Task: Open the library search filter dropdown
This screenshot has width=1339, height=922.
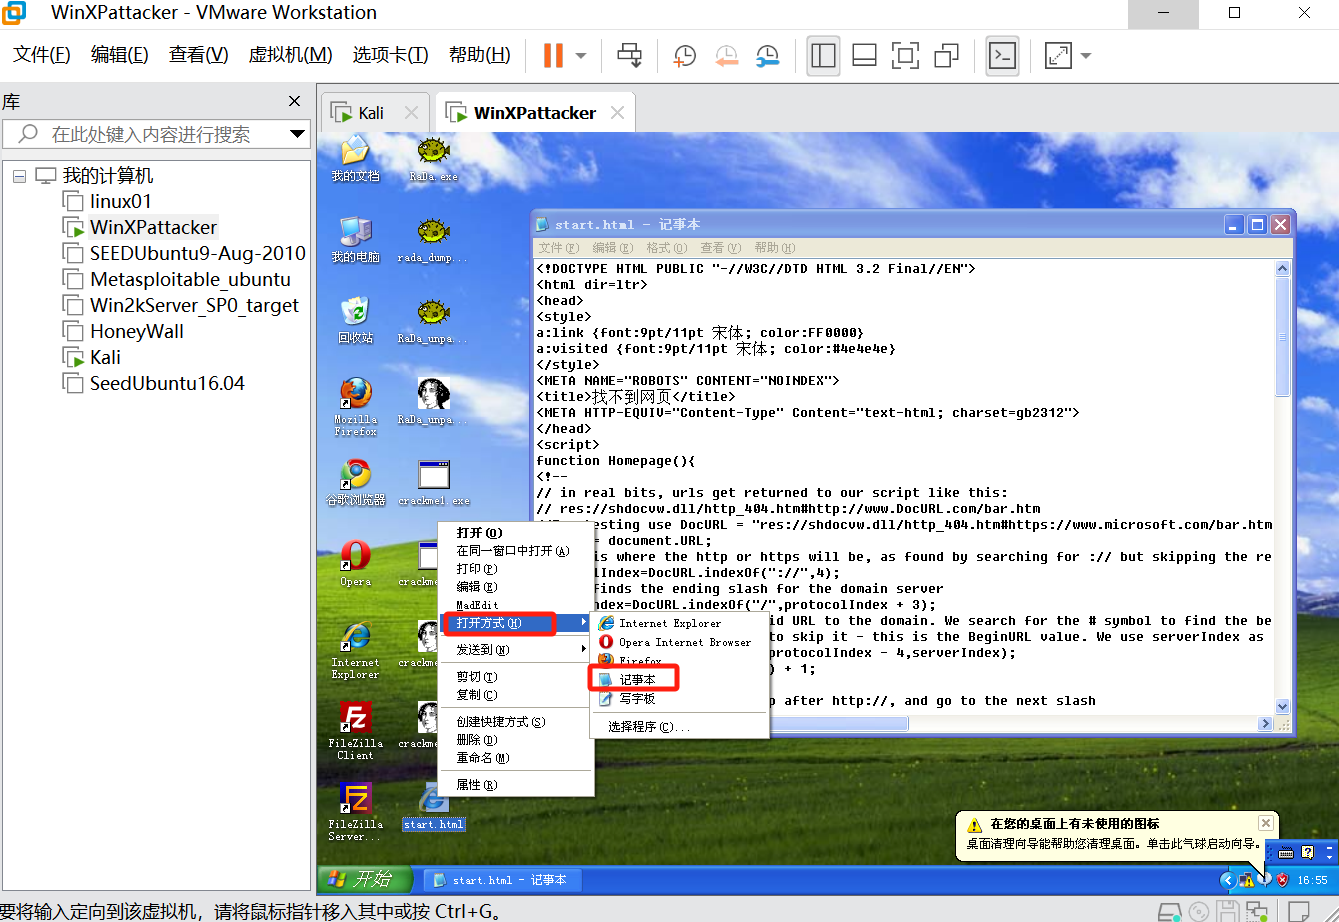Action: coord(297,134)
